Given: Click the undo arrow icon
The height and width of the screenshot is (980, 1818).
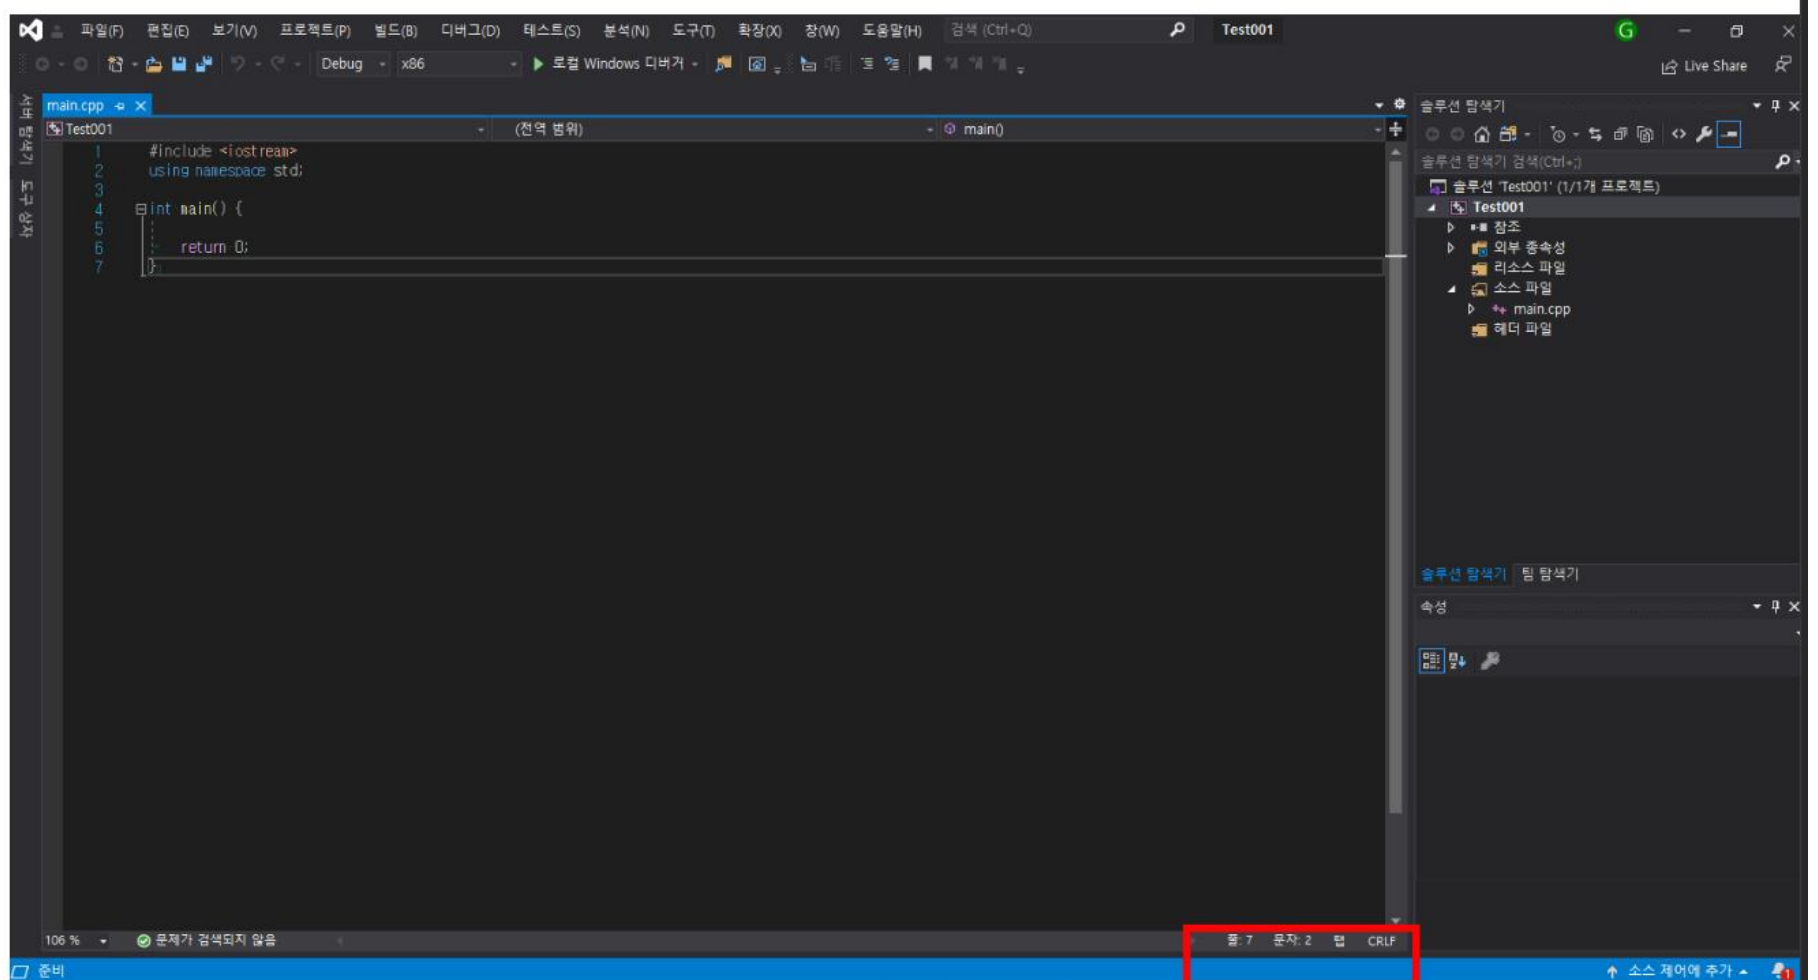Looking at the screenshot, I should tap(238, 64).
